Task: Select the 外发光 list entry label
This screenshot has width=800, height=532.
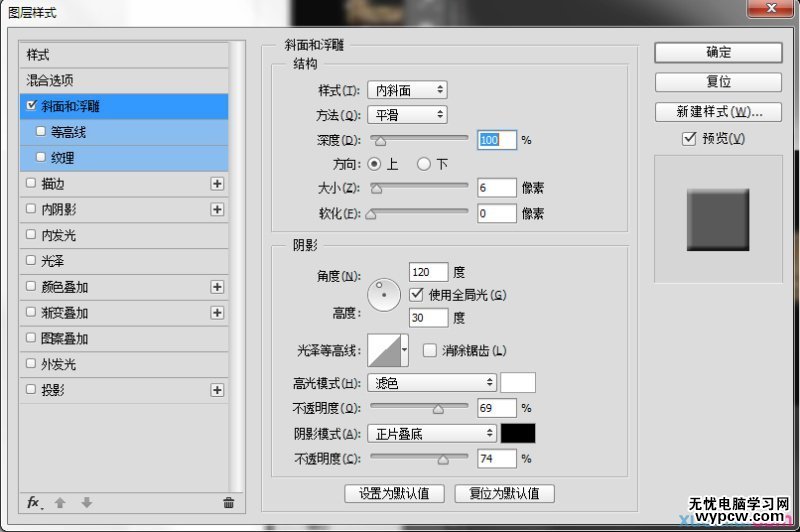Action: click(x=59, y=364)
